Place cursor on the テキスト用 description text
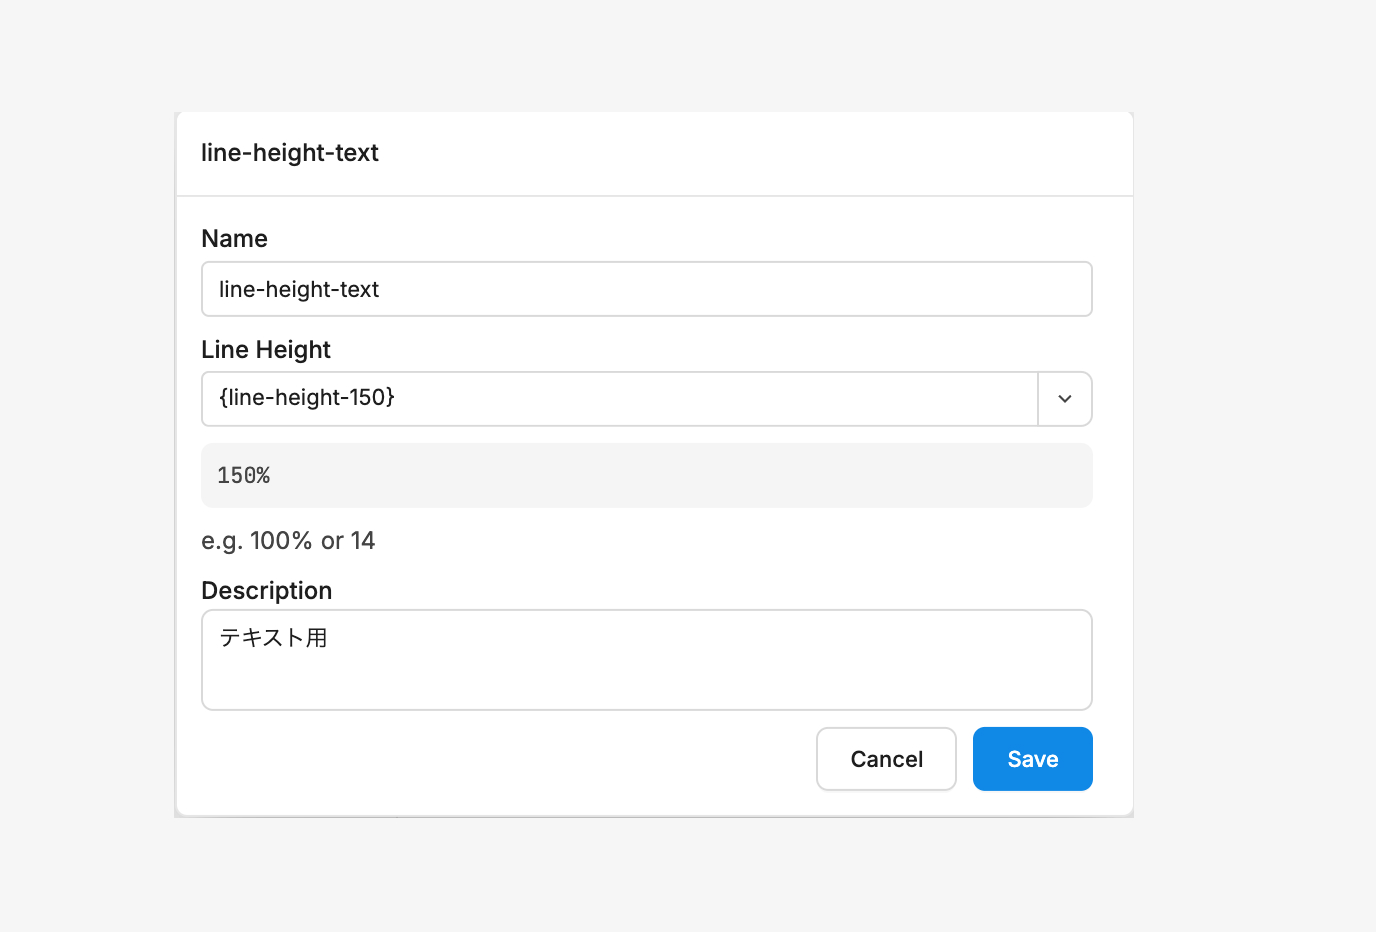Viewport: 1376px width, 932px height. tap(273, 638)
